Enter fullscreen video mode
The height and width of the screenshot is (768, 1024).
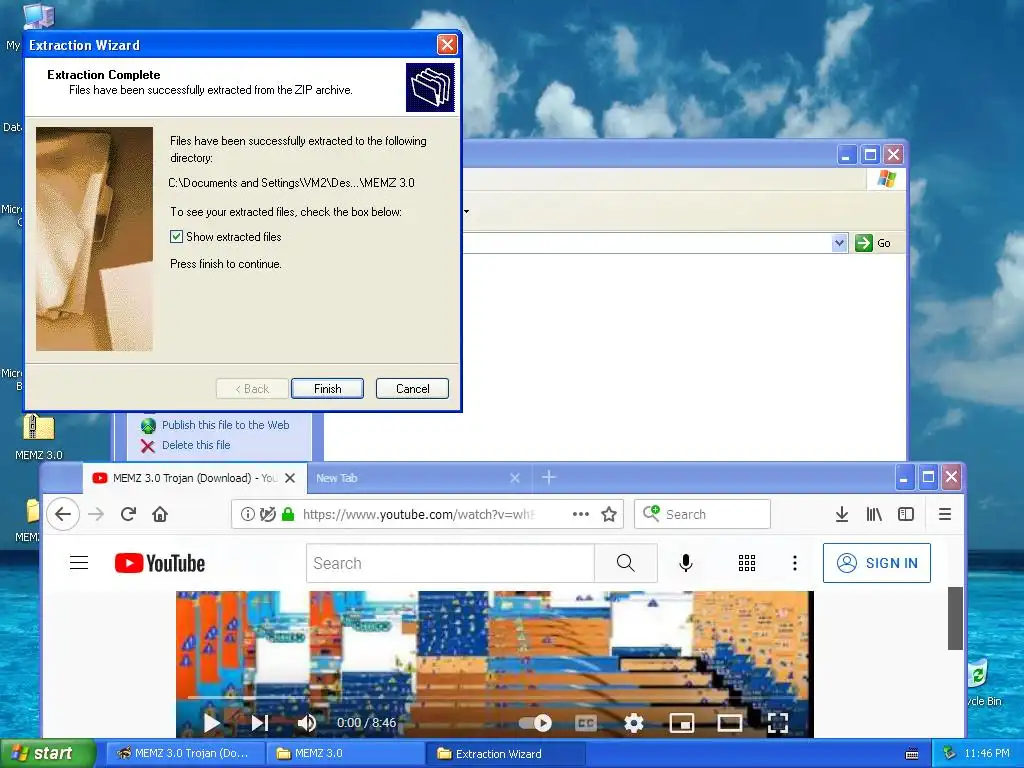click(x=778, y=723)
